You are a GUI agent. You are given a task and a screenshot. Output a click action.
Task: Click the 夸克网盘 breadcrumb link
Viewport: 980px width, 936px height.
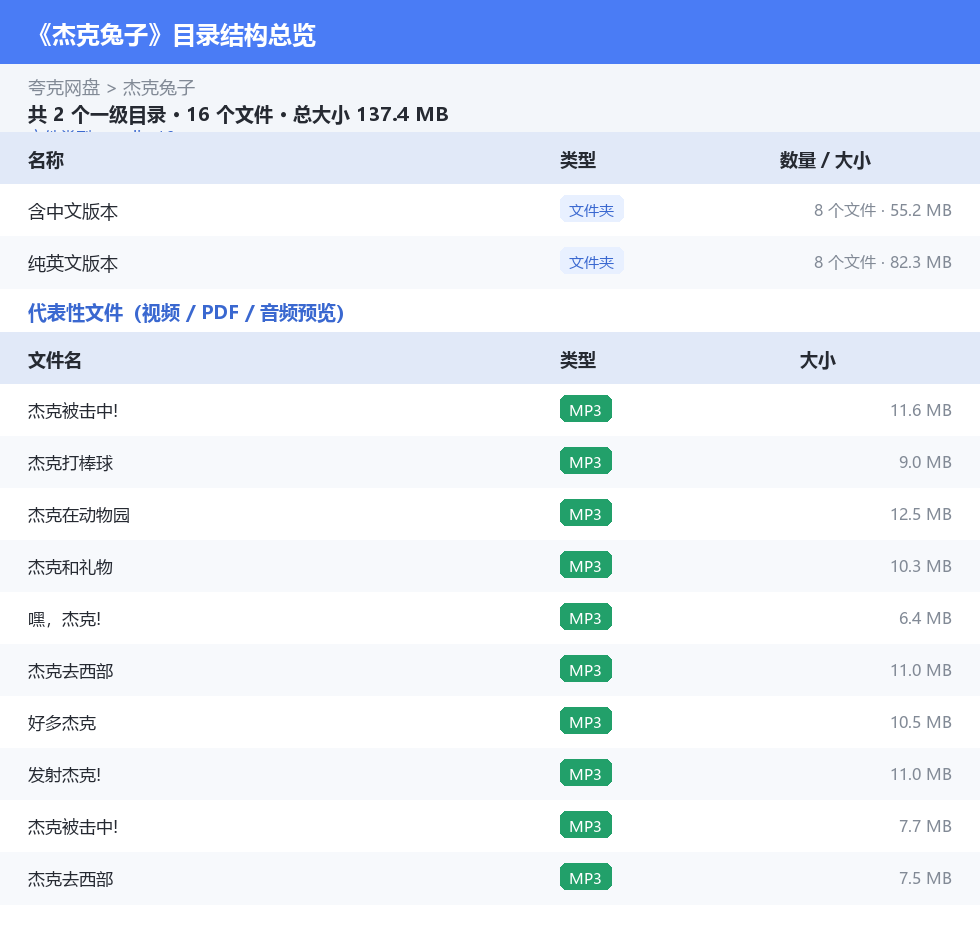64,87
